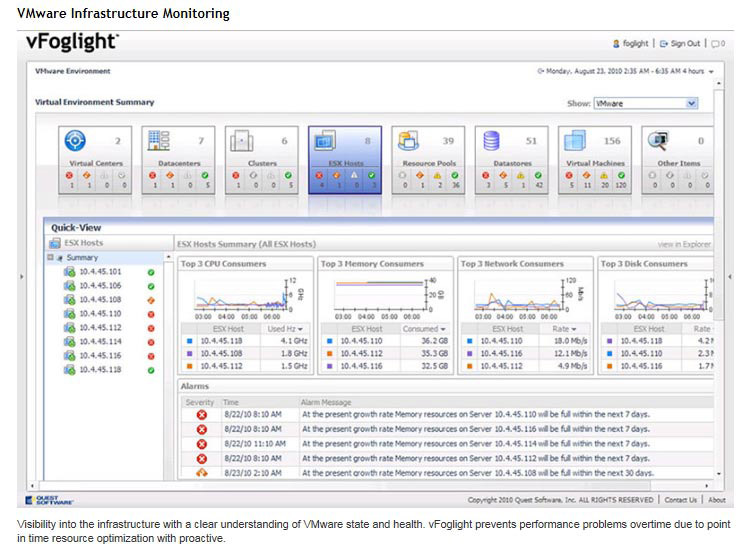Click the host icon beside 10.4.45.101

click(70, 272)
